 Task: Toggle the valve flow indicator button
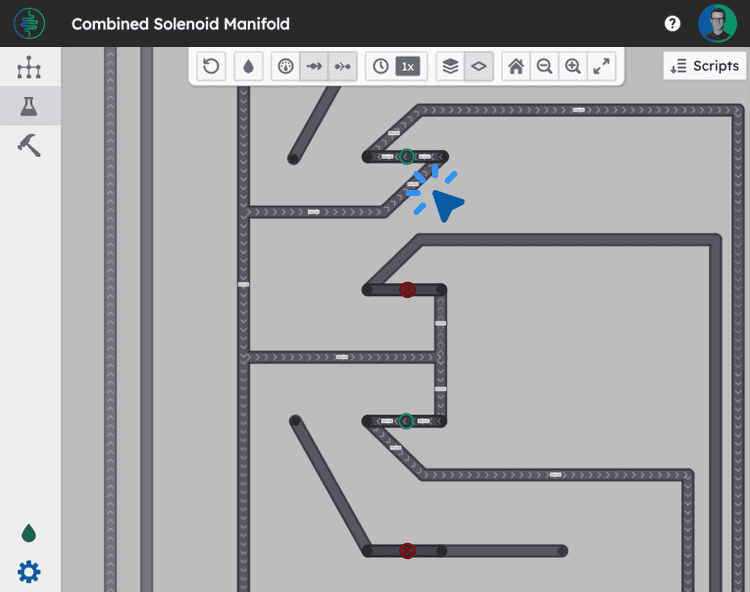pyautogui.click(x=343, y=67)
